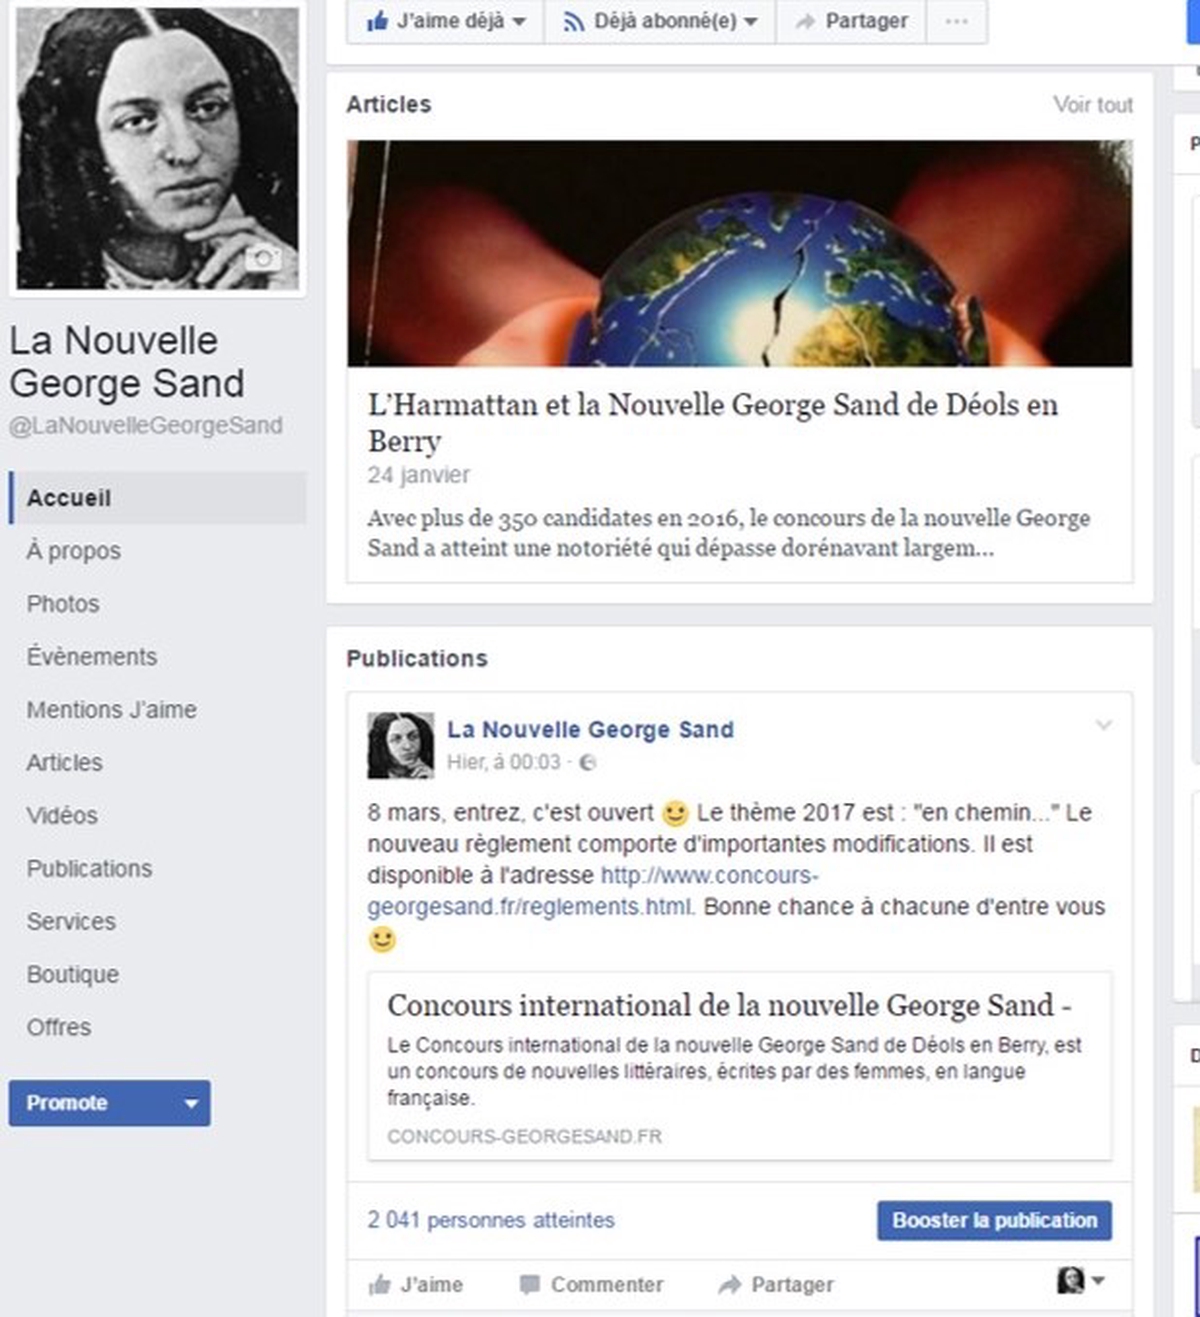
Task: Open the Promote dropdown
Action: tap(110, 1103)
